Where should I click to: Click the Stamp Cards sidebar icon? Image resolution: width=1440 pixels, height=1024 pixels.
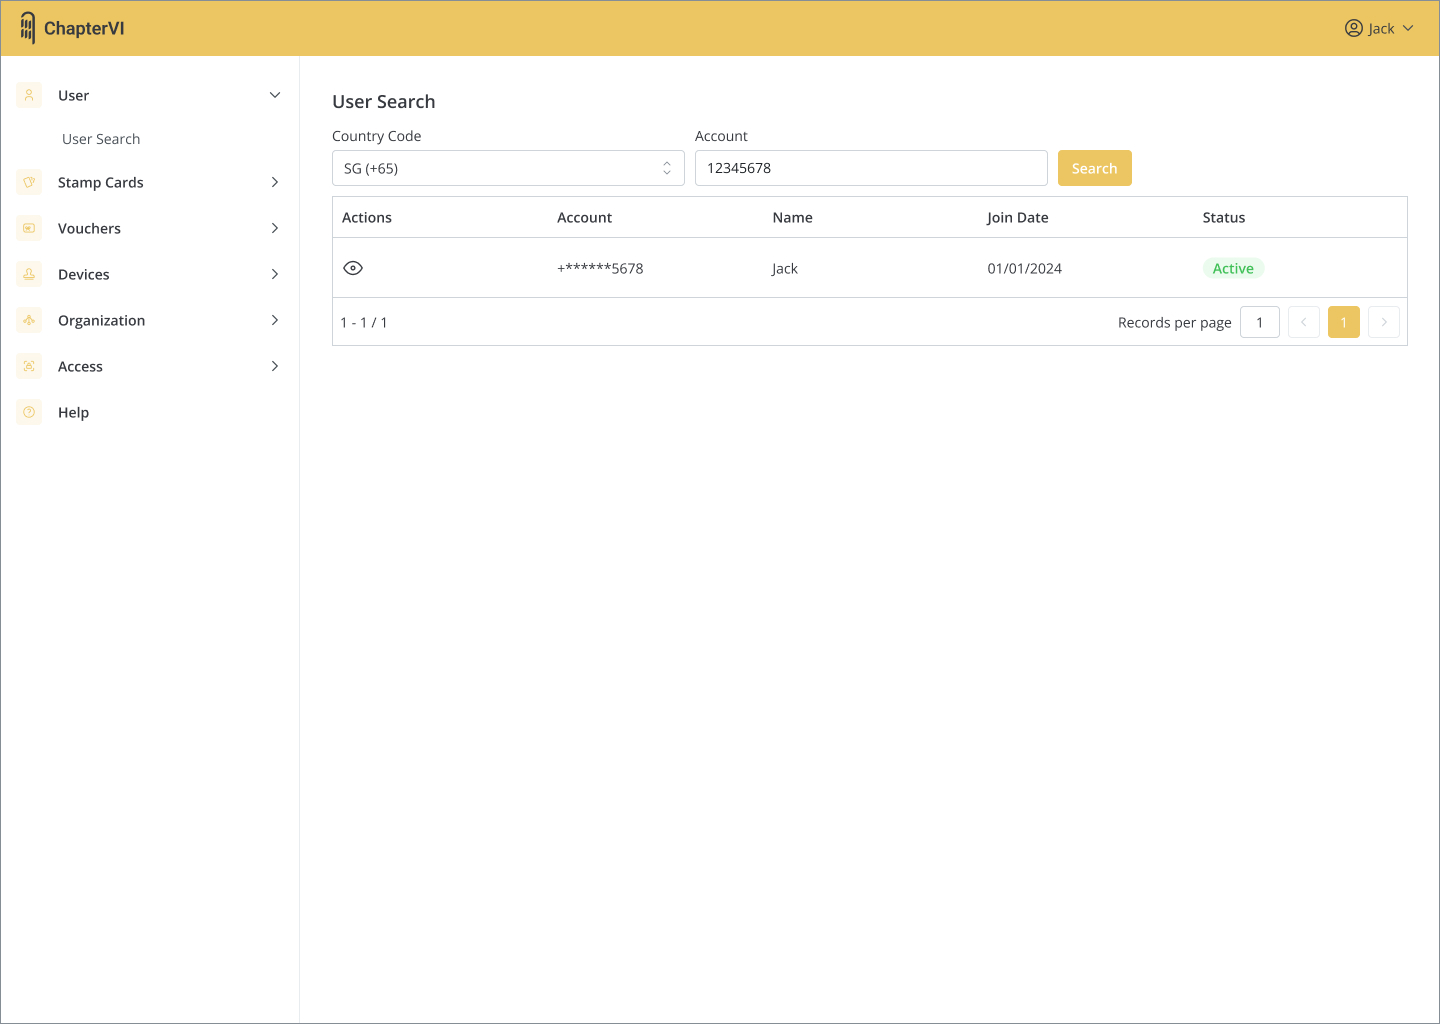[x=29, y=182]
